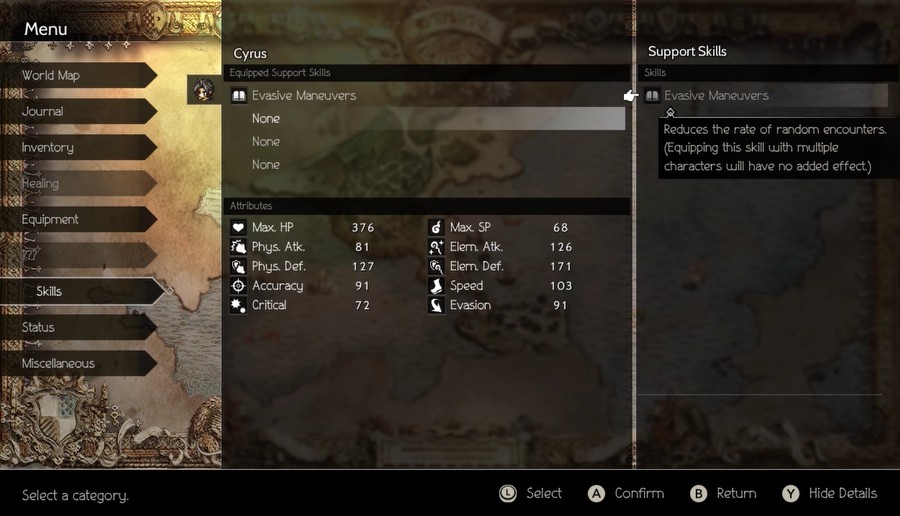
Task: Click the Critical burst icon
Action: [238, 305]
